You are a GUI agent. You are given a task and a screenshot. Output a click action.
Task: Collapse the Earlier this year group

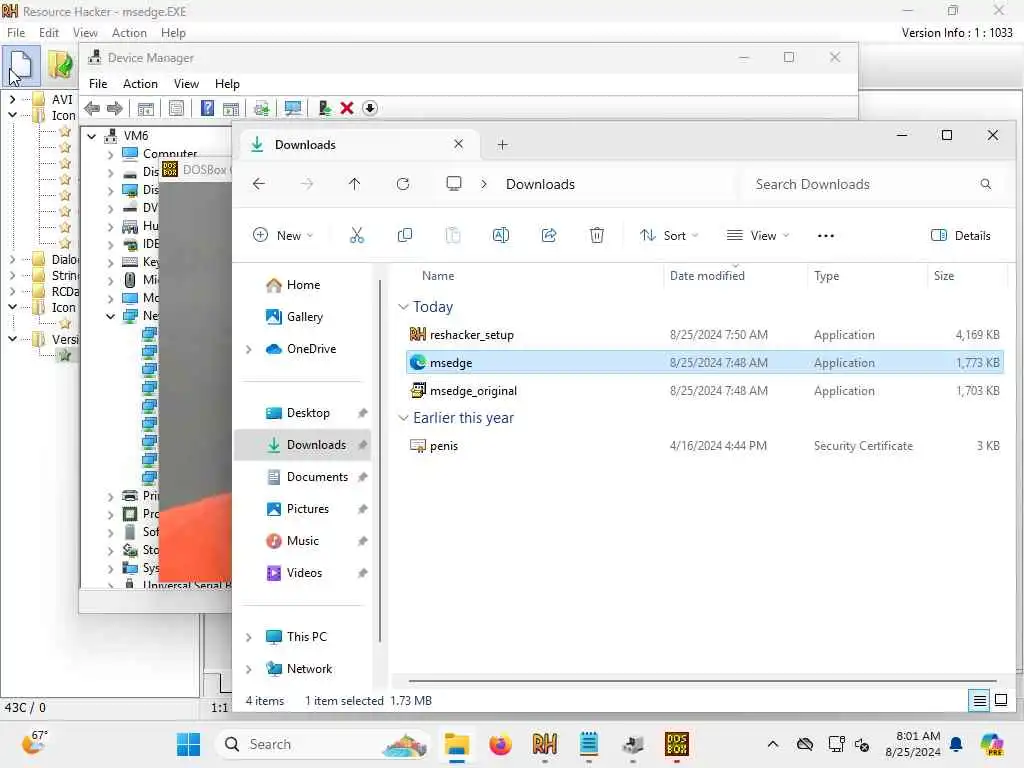403,418
